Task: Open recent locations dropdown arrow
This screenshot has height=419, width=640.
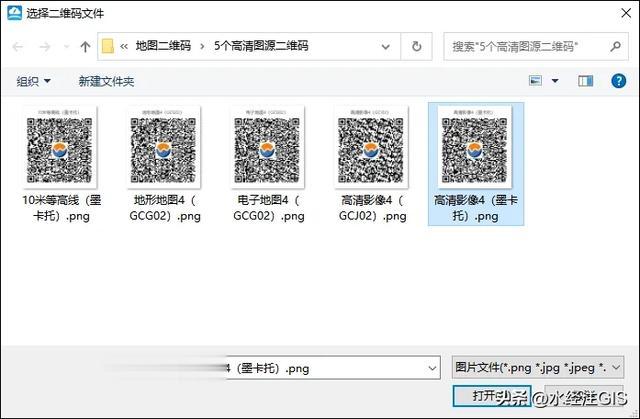Action: click(x=67, y=47)
